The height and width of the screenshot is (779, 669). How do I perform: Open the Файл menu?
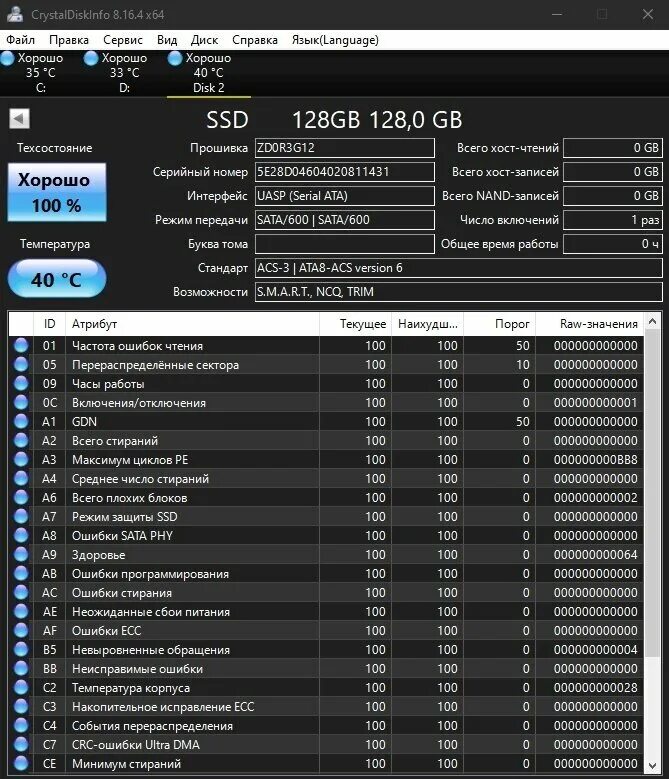(20, 40)
